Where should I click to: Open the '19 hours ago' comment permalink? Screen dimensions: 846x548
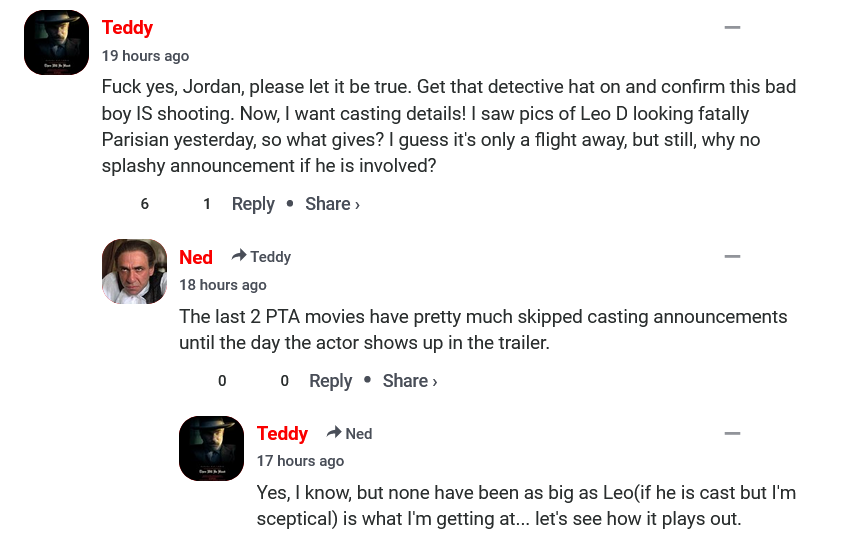pyautogui.click(x=145, y=56)
